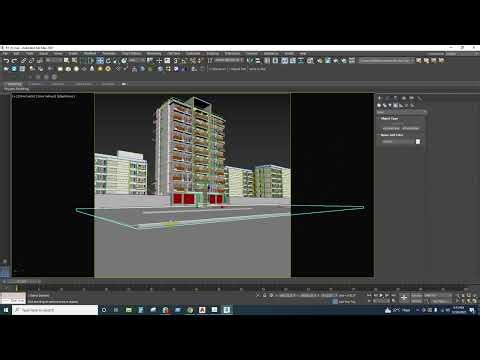The height and width of the screenshot is (360, 480).
Task: Switch to the Modify command panel tab
Action: tap(387, 98)
